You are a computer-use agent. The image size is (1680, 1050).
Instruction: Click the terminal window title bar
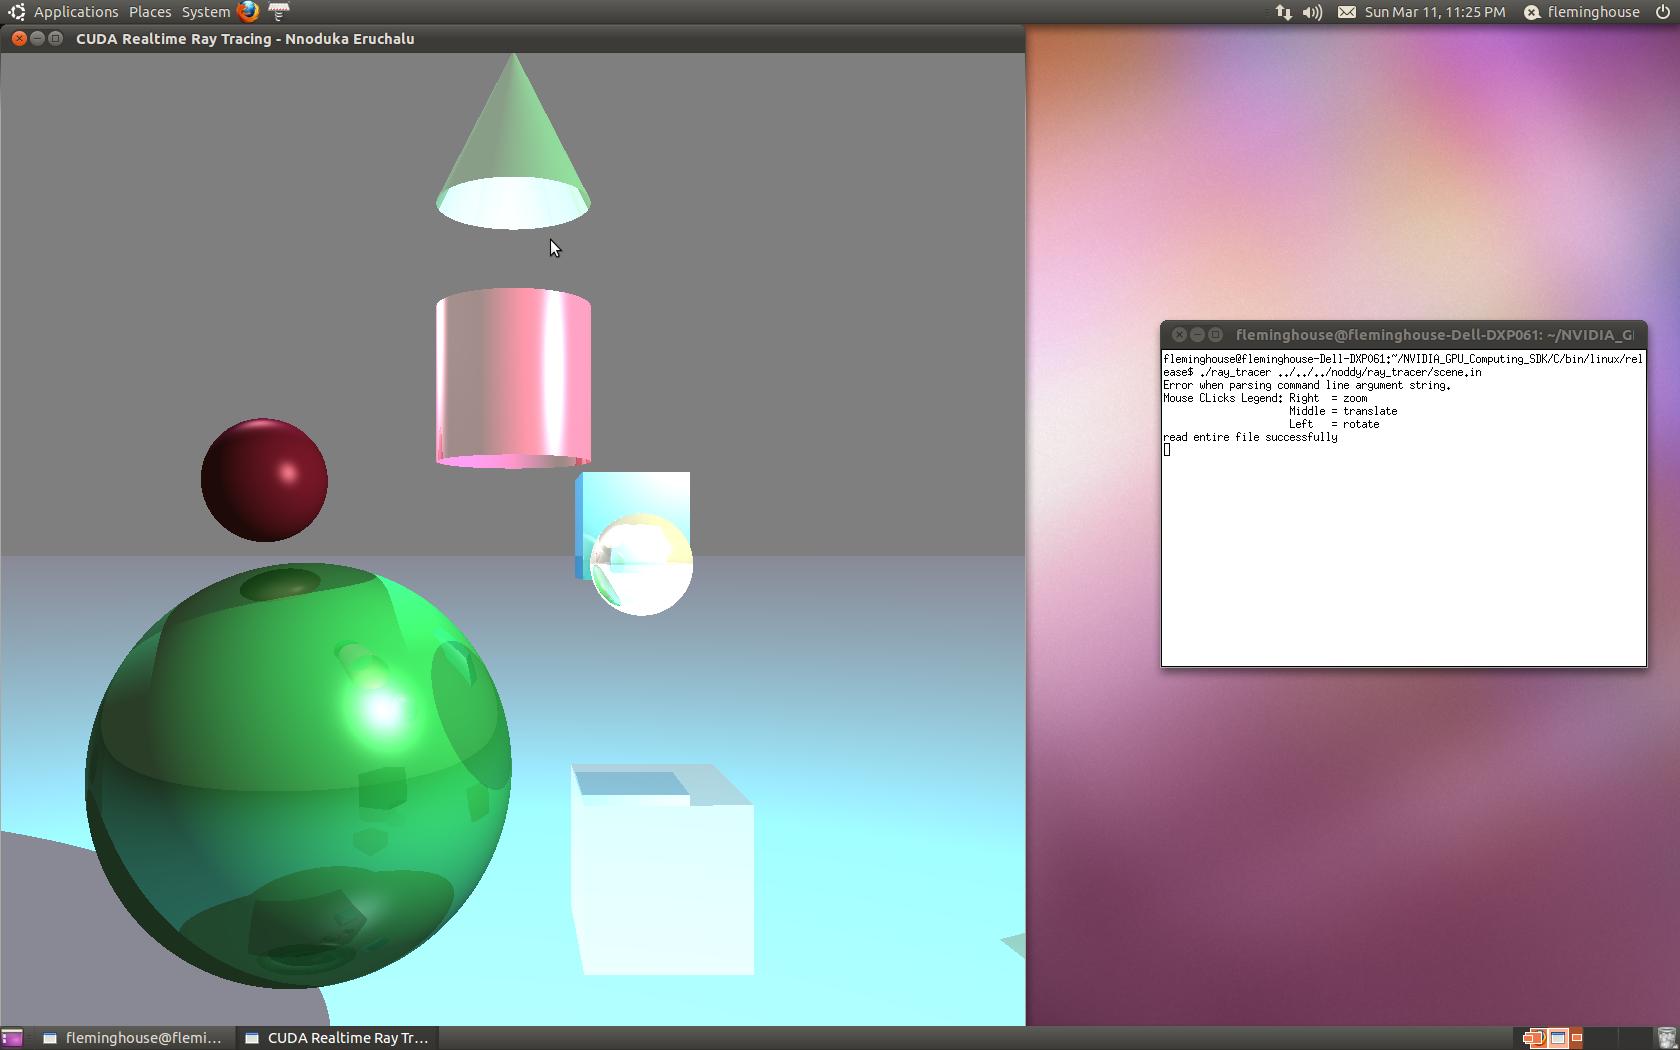coord(1400,335)
